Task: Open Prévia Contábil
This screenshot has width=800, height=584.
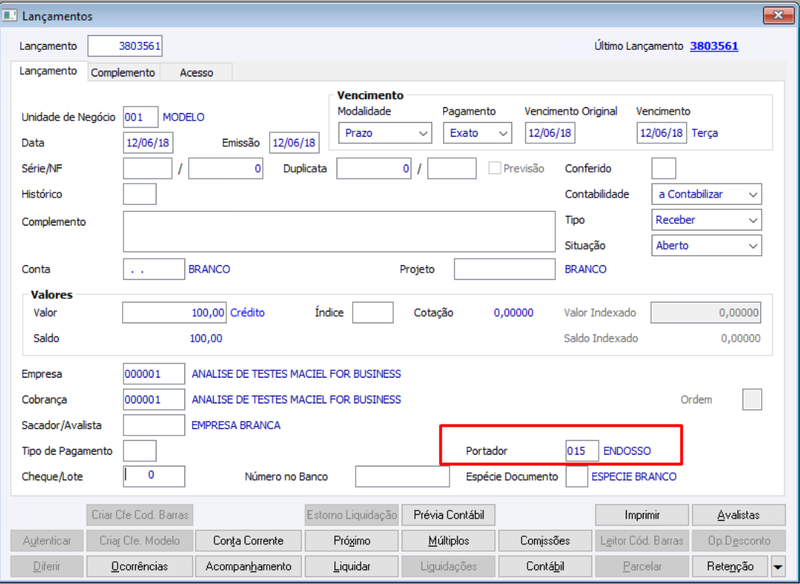Action: tap(448, 515)
